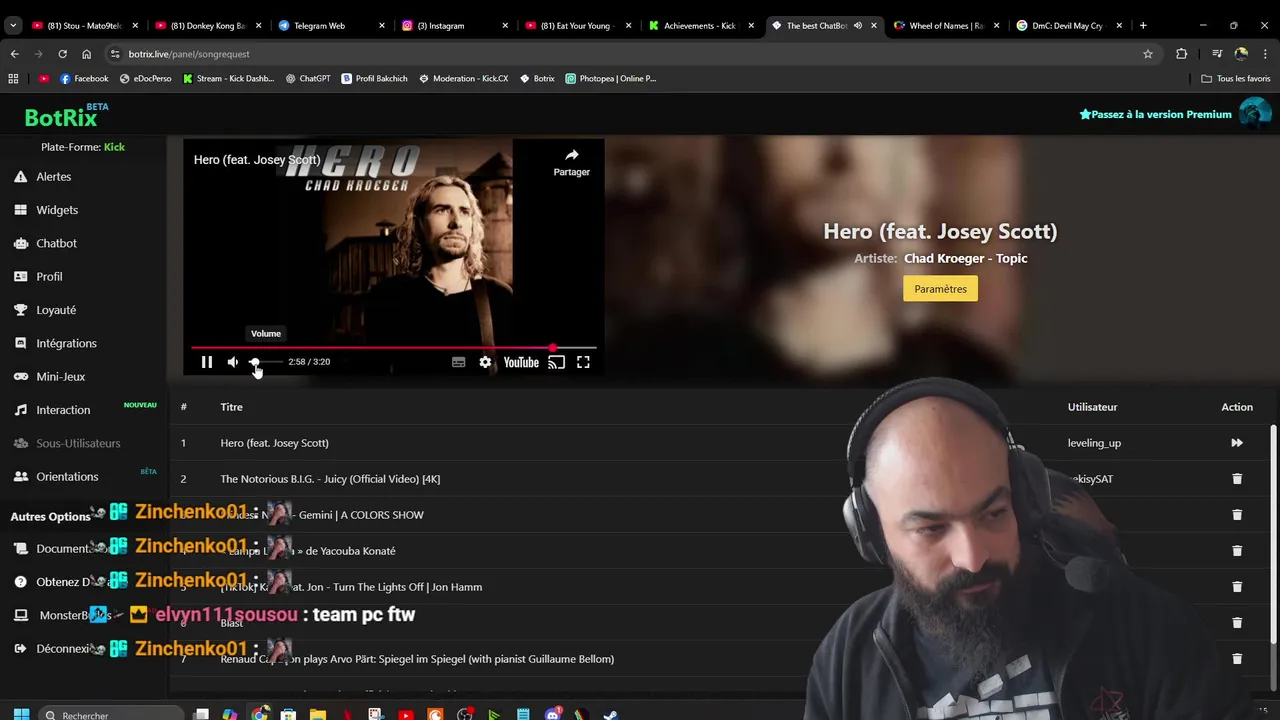Select user leveling_up in the table

click(x=1094, y=443)
